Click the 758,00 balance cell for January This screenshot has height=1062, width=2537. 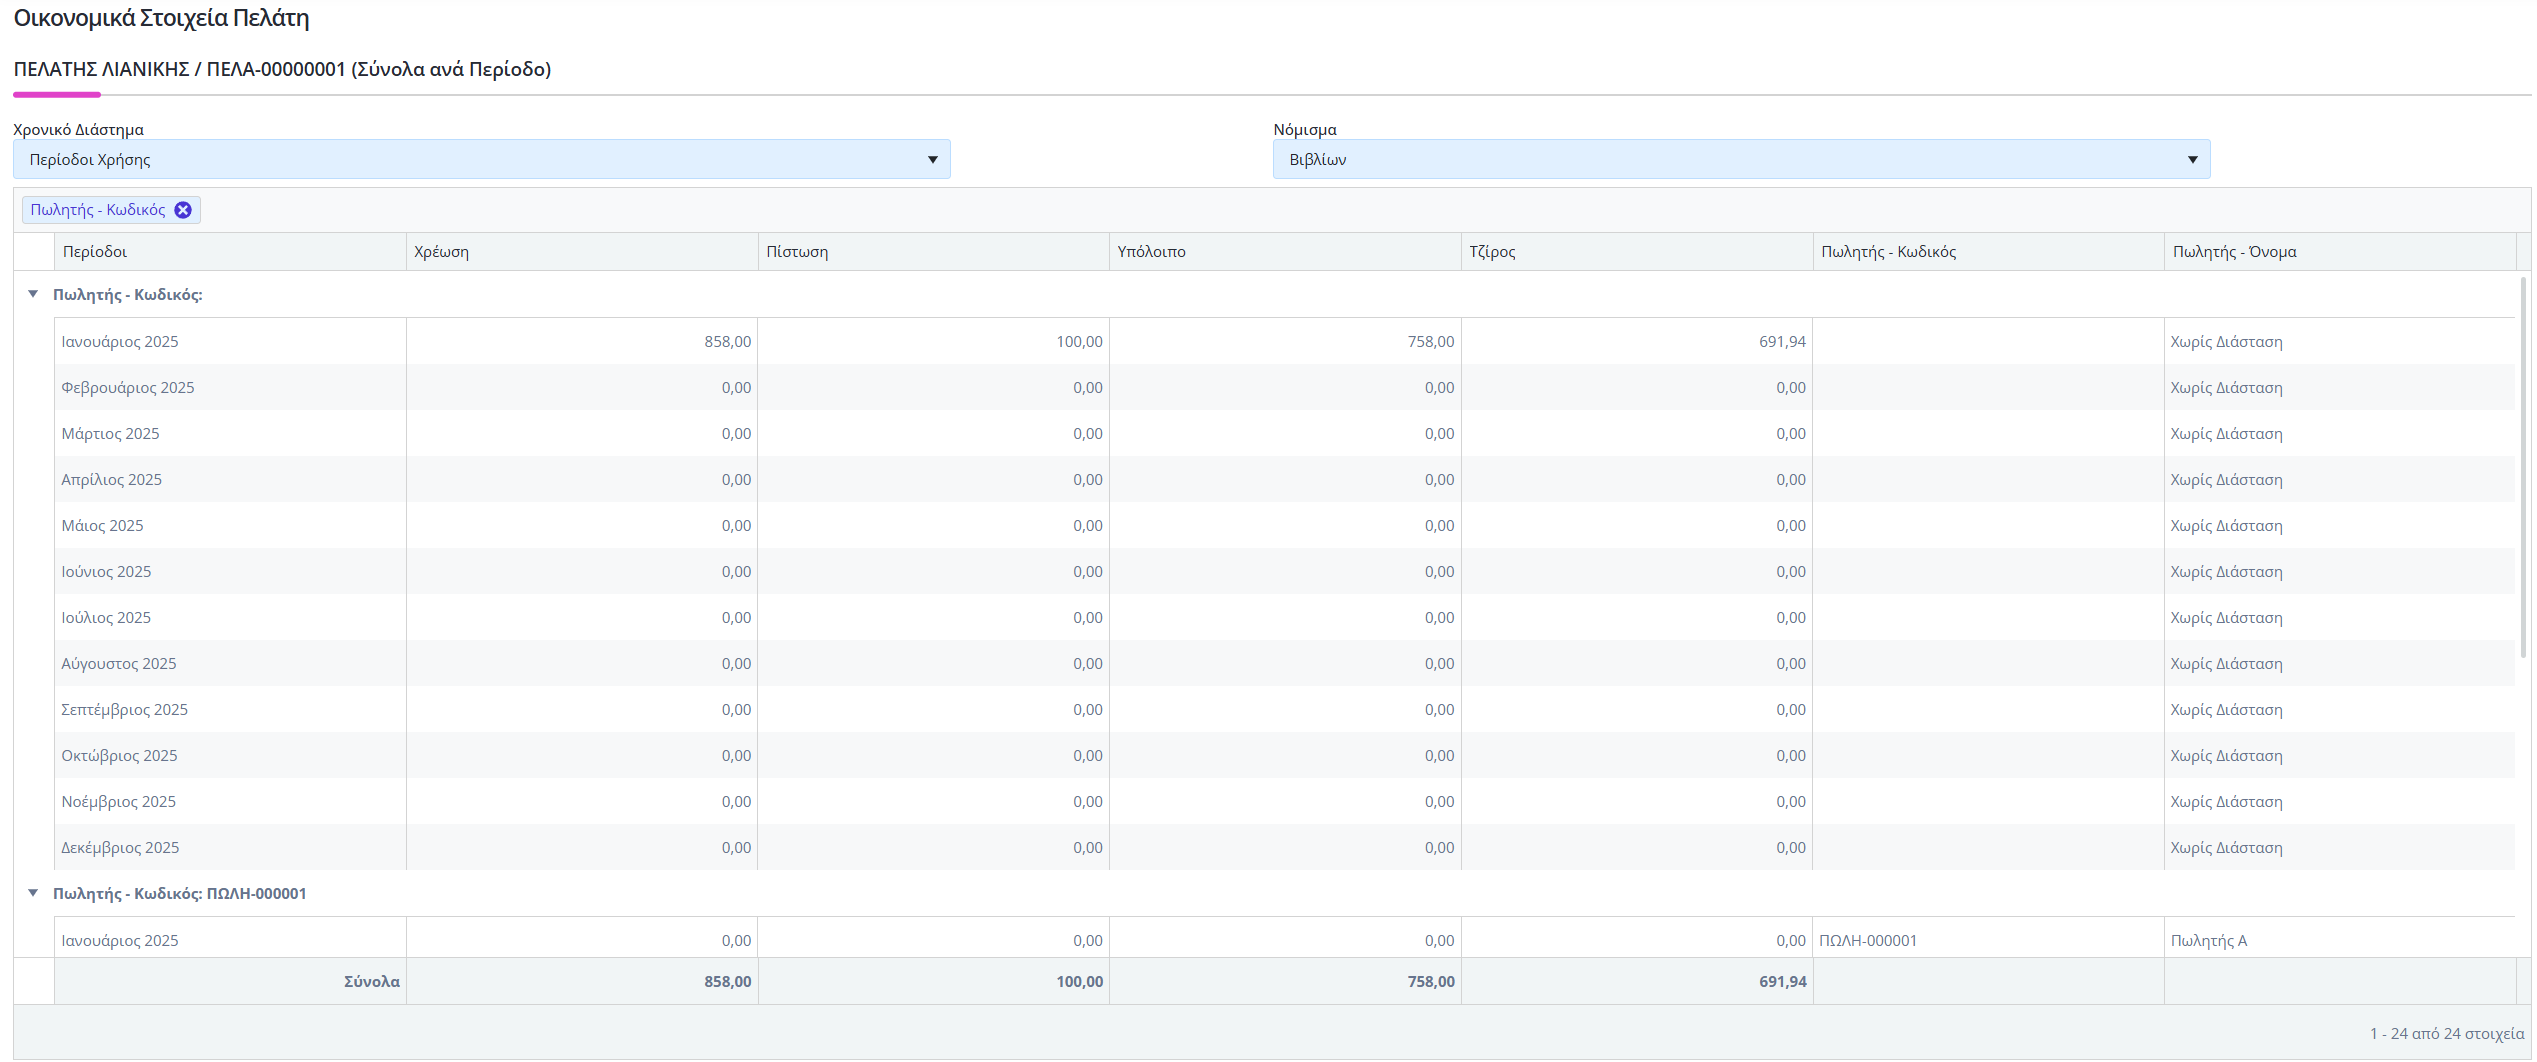coord(1285,342)
